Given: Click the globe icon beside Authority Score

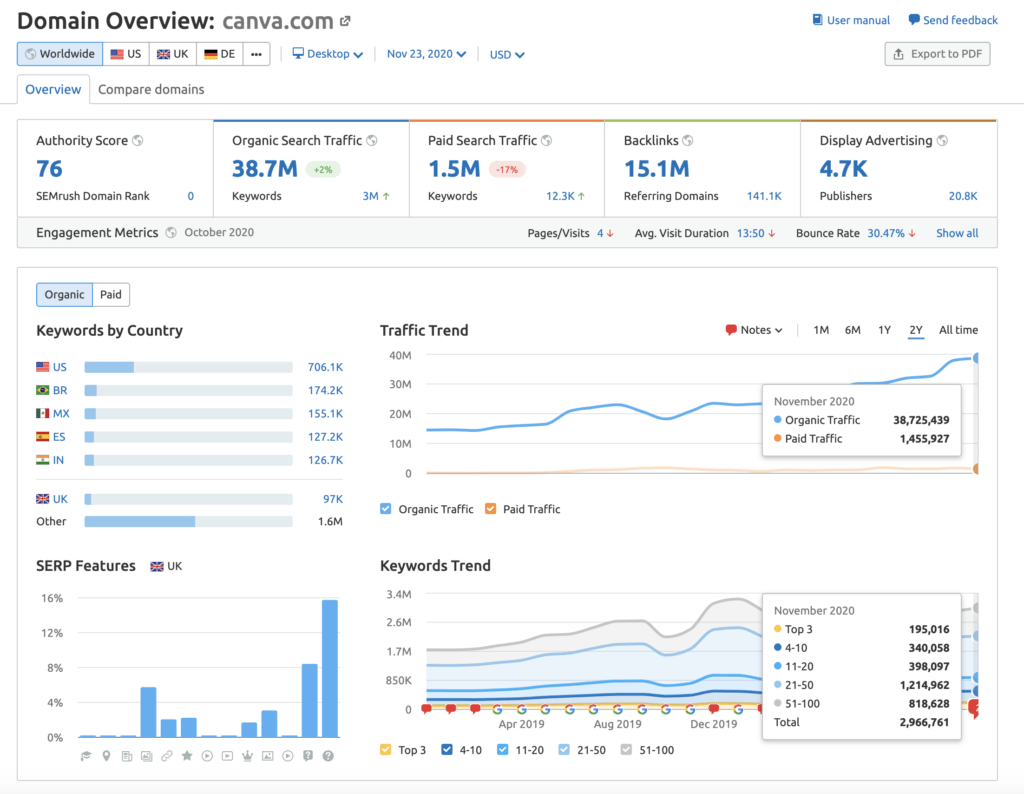Looking at the screenshot, I should 138,140.
